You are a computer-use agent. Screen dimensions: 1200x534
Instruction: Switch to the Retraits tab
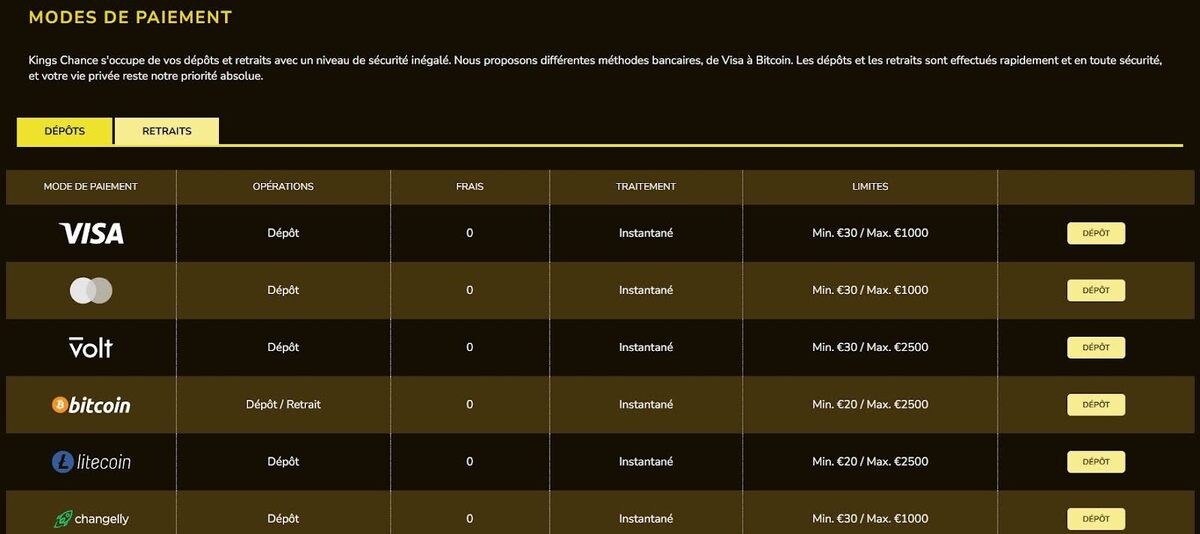coord(166,131)
